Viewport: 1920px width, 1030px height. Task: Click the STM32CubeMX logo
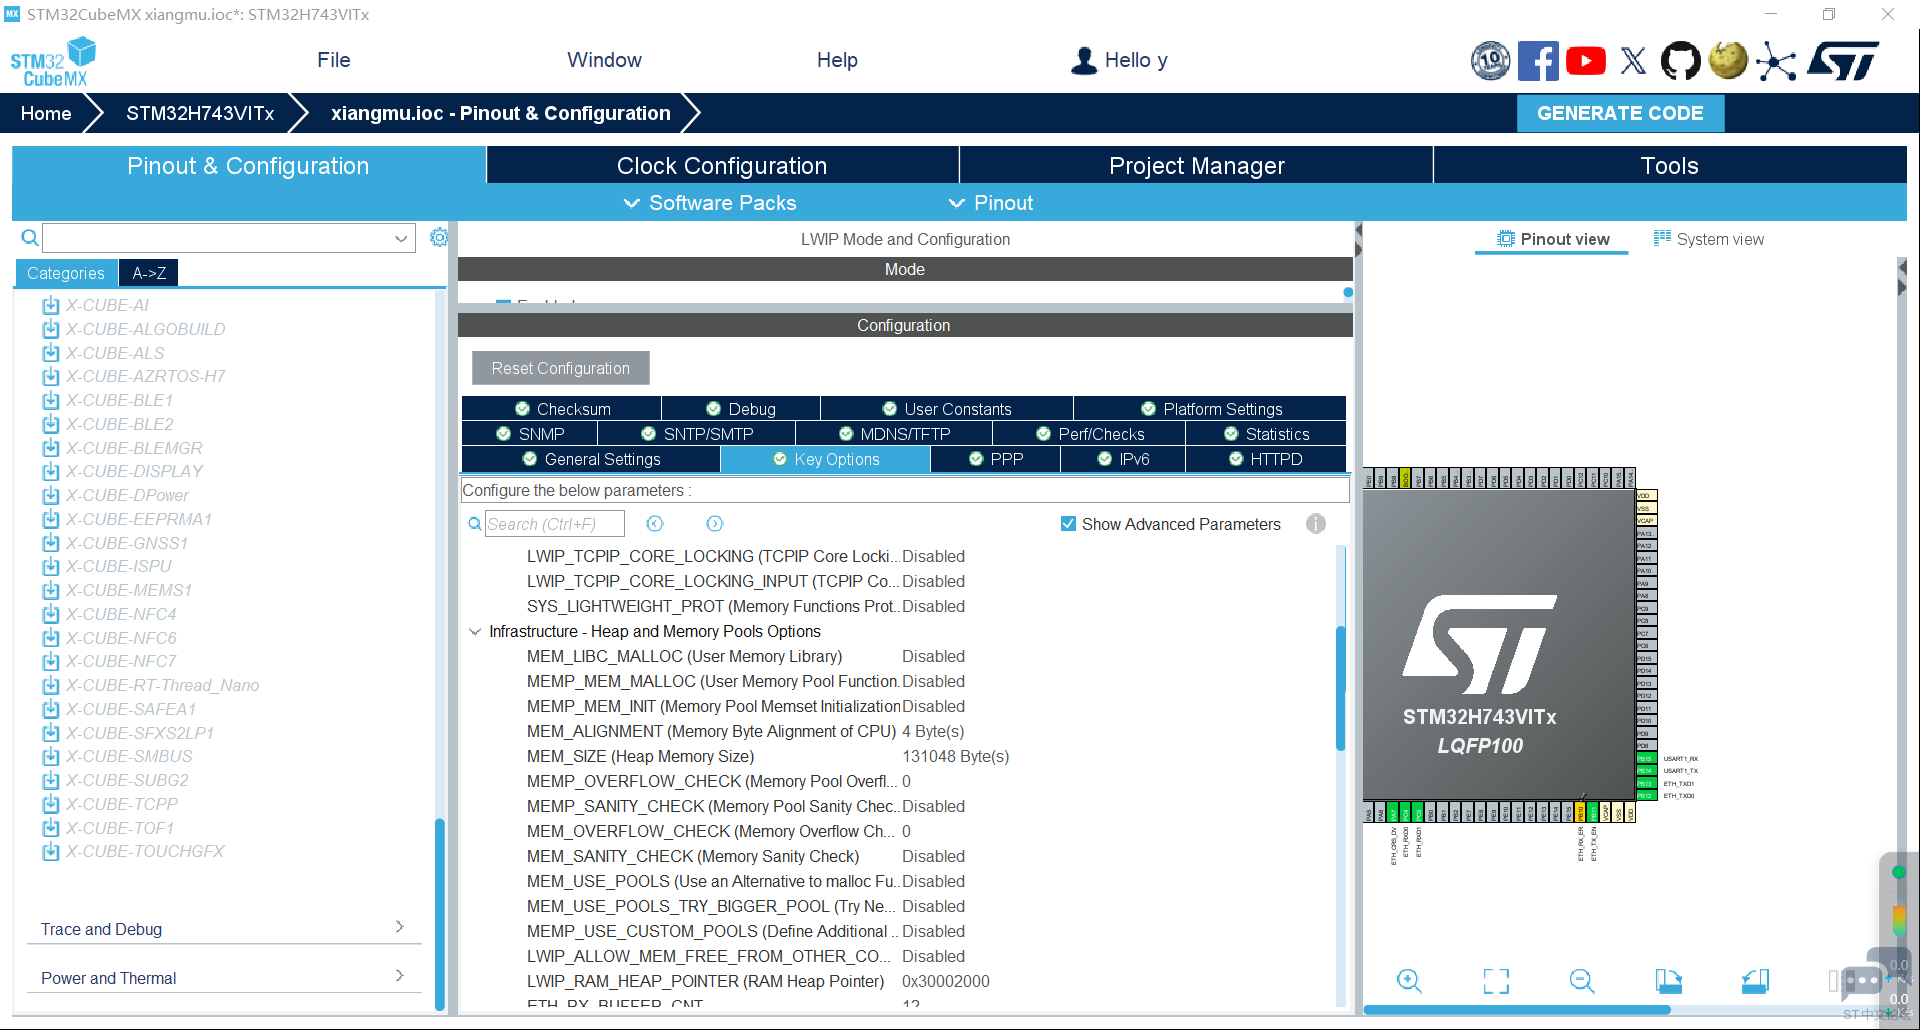54,62
